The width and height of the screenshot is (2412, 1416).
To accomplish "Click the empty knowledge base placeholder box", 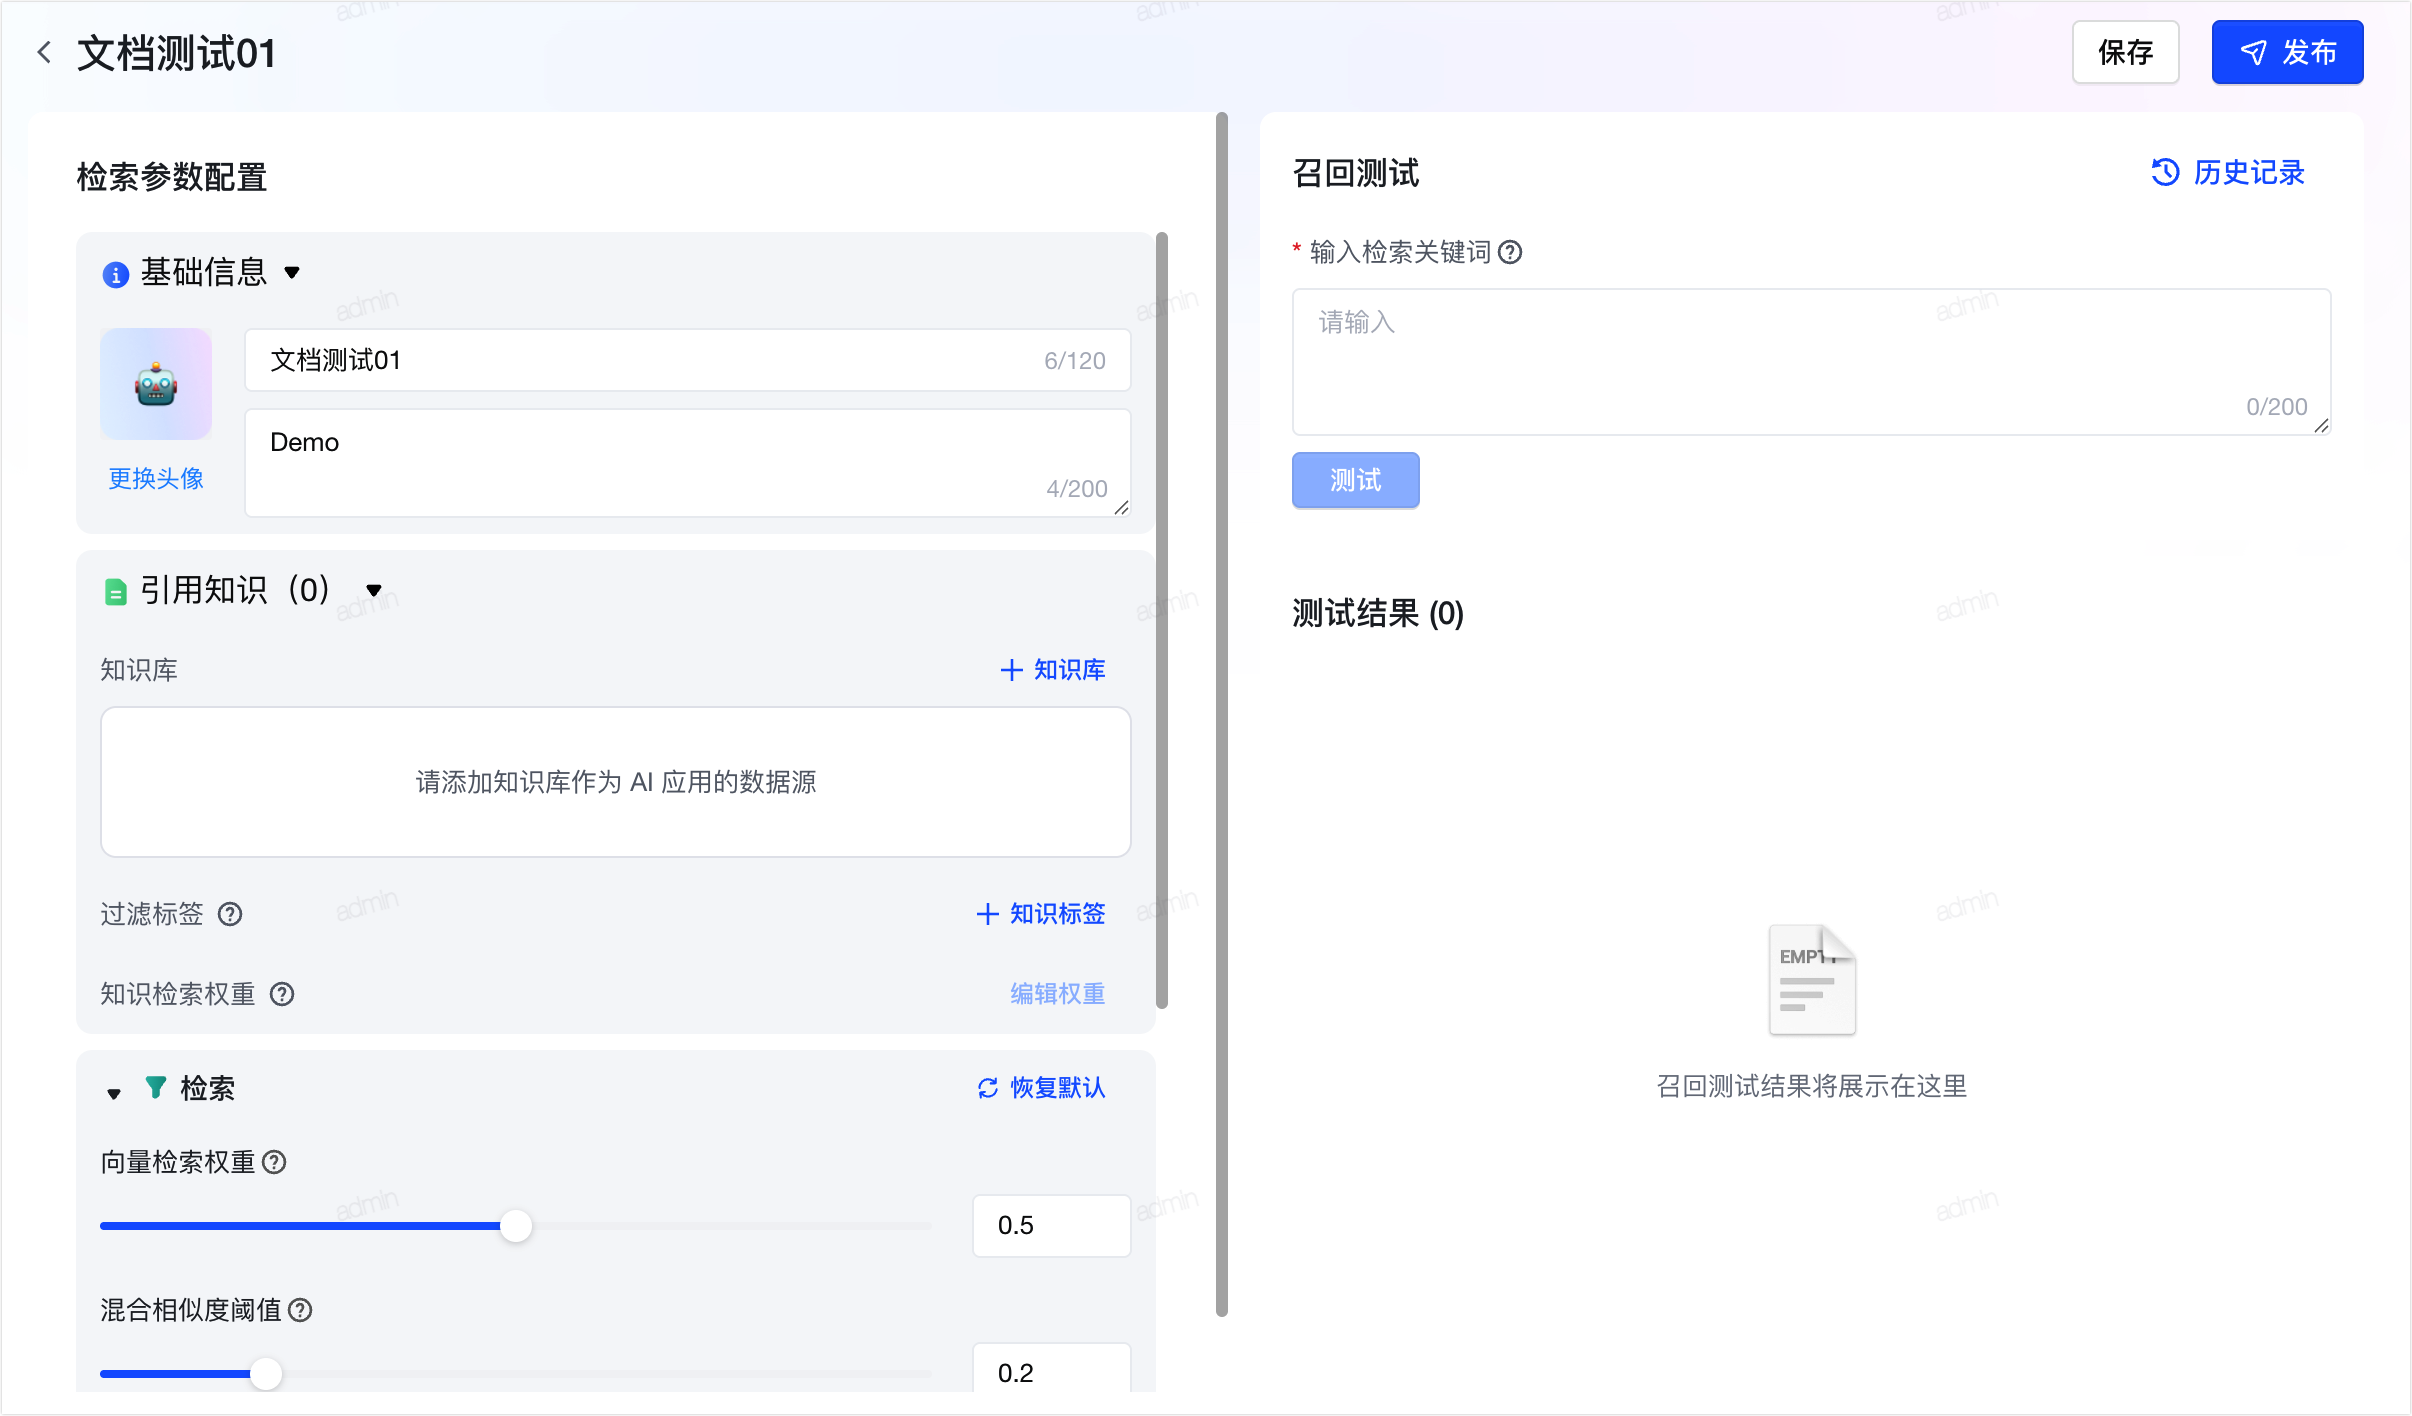I will 616,782.
